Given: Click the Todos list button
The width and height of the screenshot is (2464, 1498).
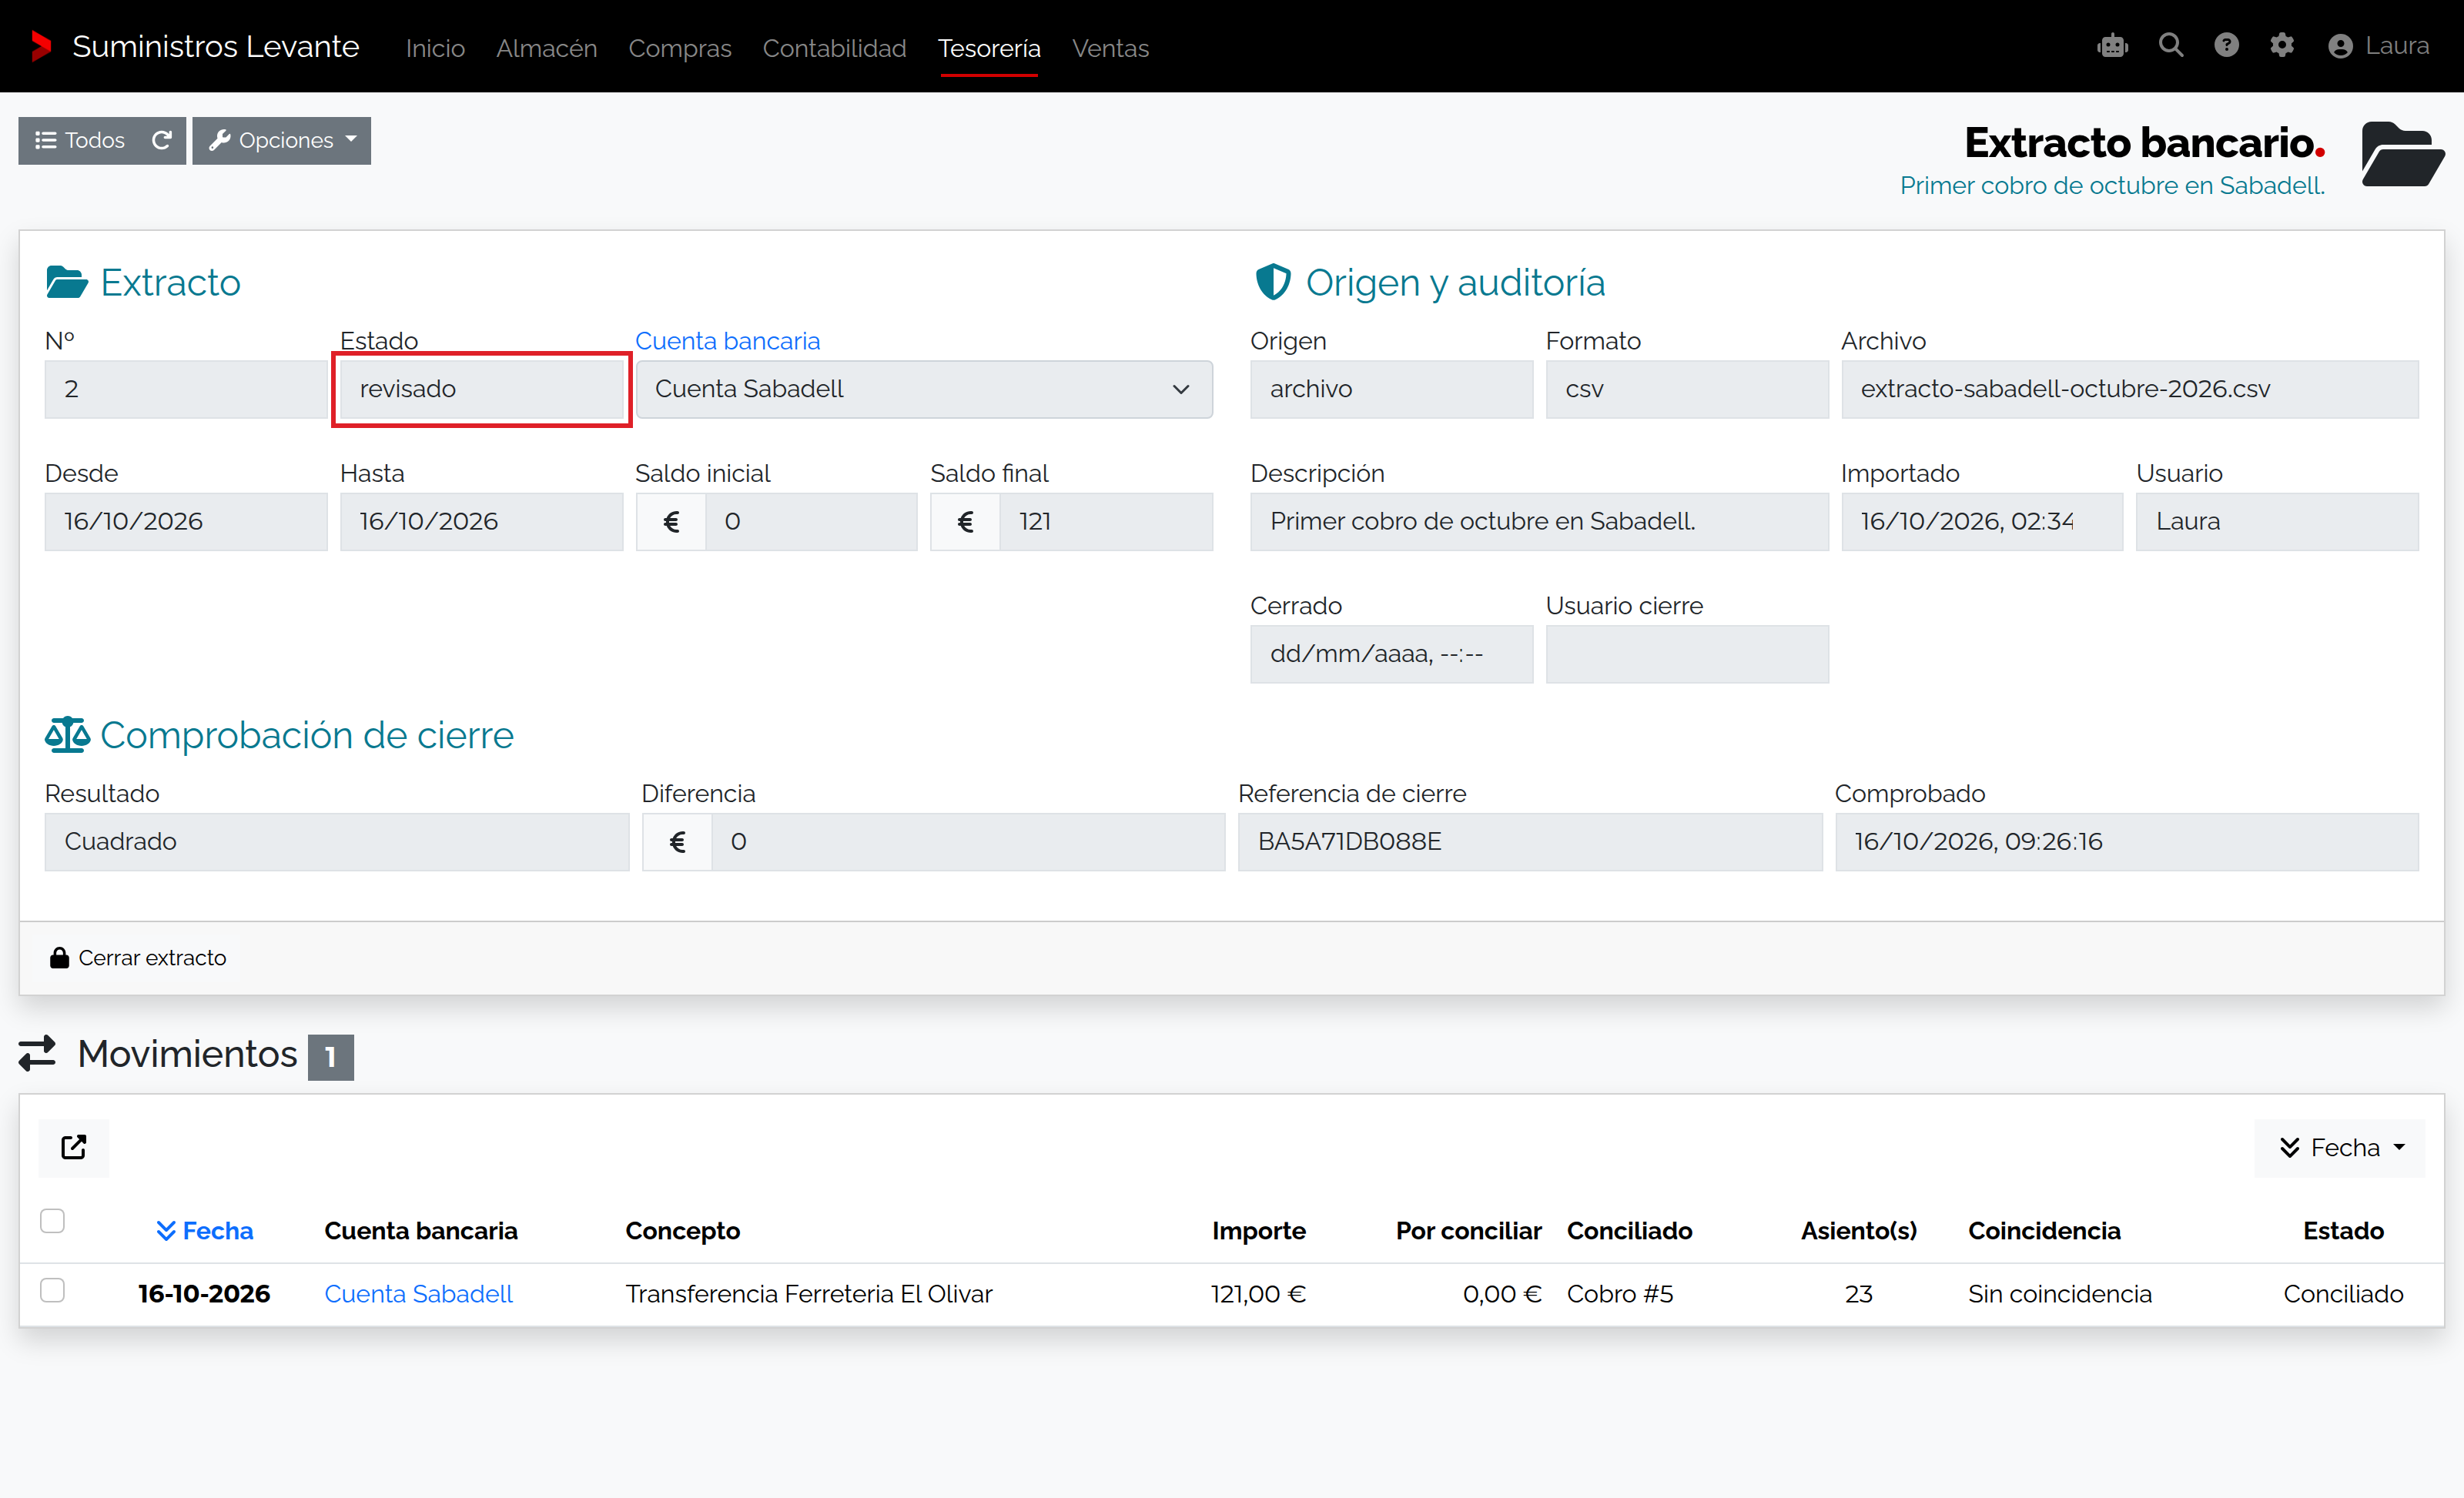Looking at the screenshot, I should [80, 140].
